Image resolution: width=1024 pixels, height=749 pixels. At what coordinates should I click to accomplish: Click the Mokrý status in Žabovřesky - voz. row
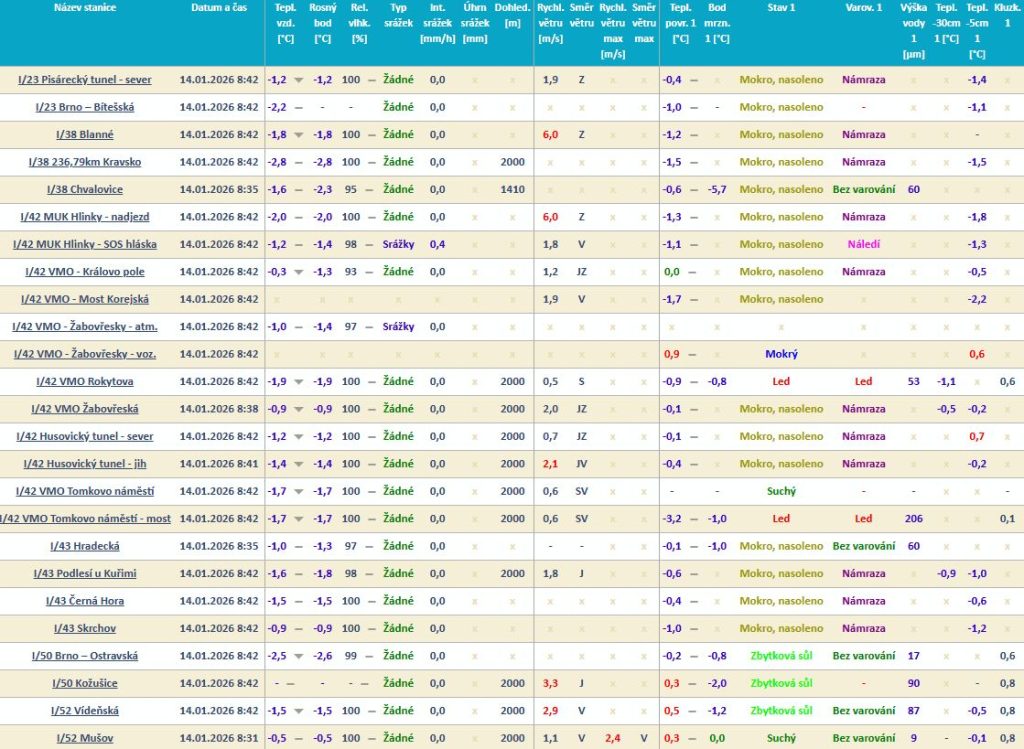point(781,354)
